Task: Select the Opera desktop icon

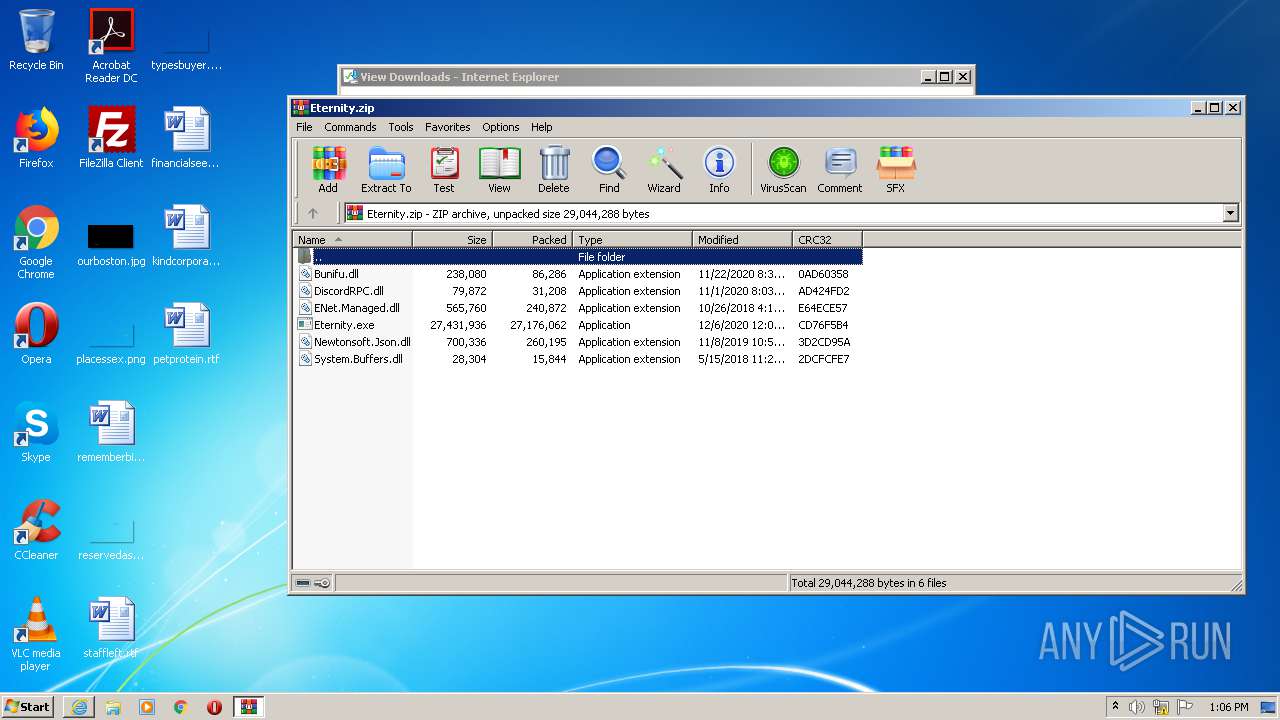Action: 36,334
